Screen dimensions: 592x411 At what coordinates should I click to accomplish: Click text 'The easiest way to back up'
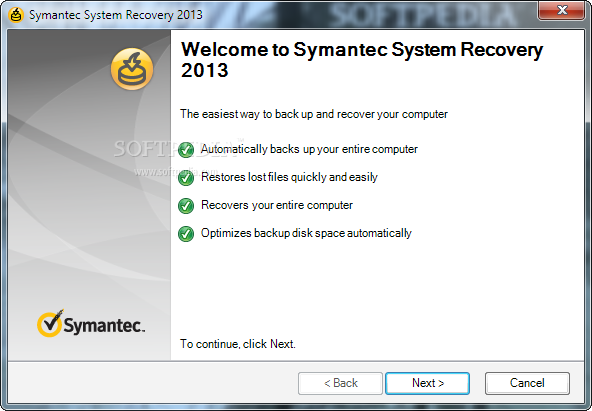pyautogui.click(x=314, y=114)
